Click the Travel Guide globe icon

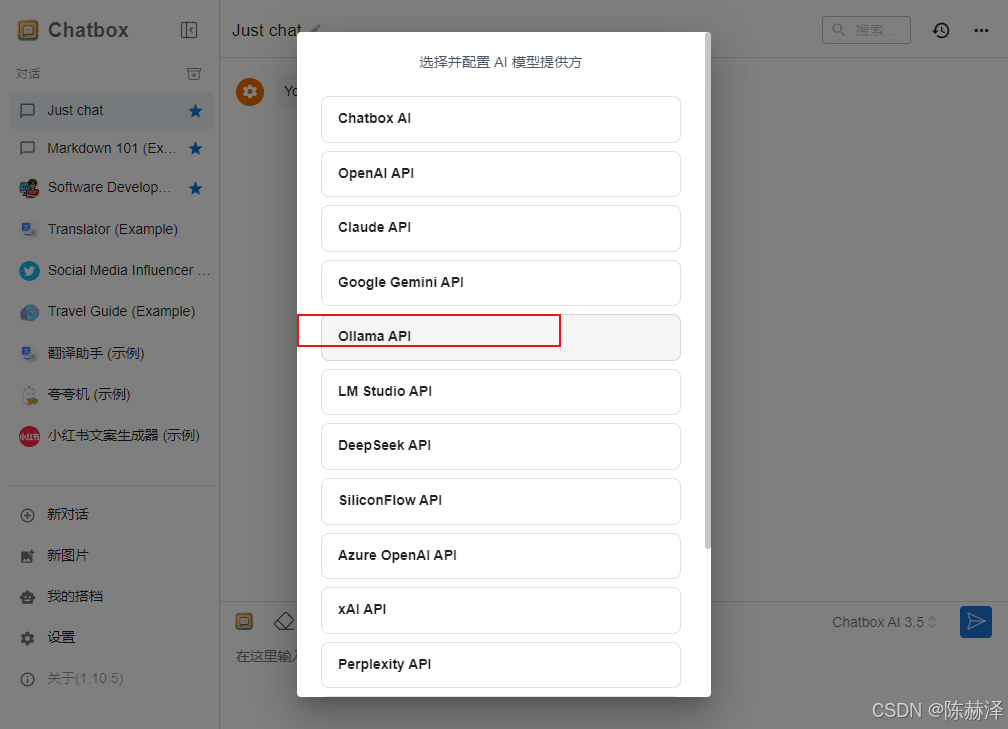point(29,312)
